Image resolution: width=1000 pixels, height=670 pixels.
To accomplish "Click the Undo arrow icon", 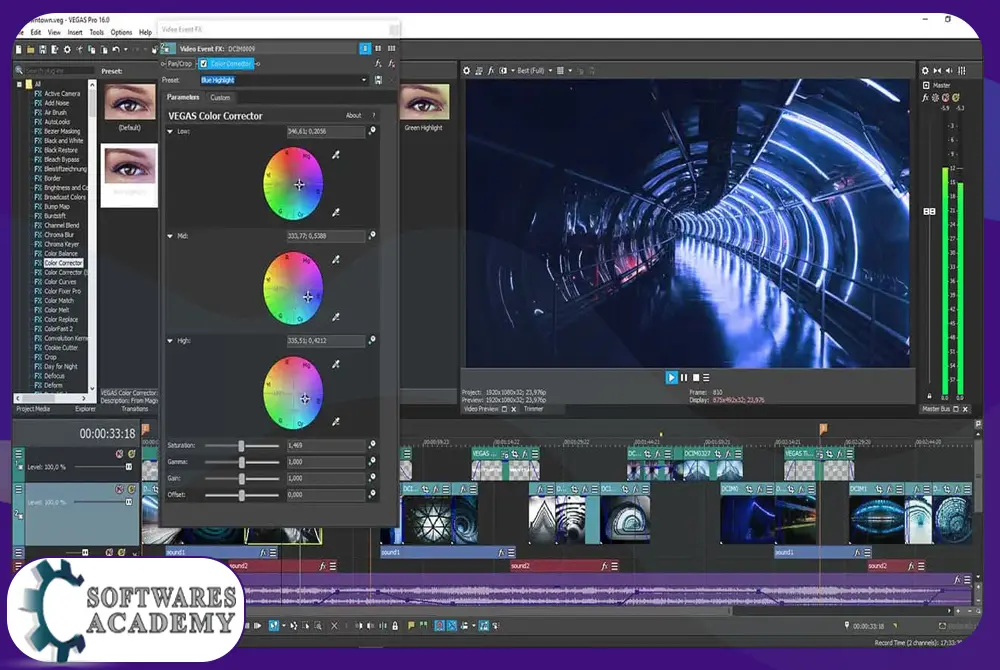I will (115, 49).
